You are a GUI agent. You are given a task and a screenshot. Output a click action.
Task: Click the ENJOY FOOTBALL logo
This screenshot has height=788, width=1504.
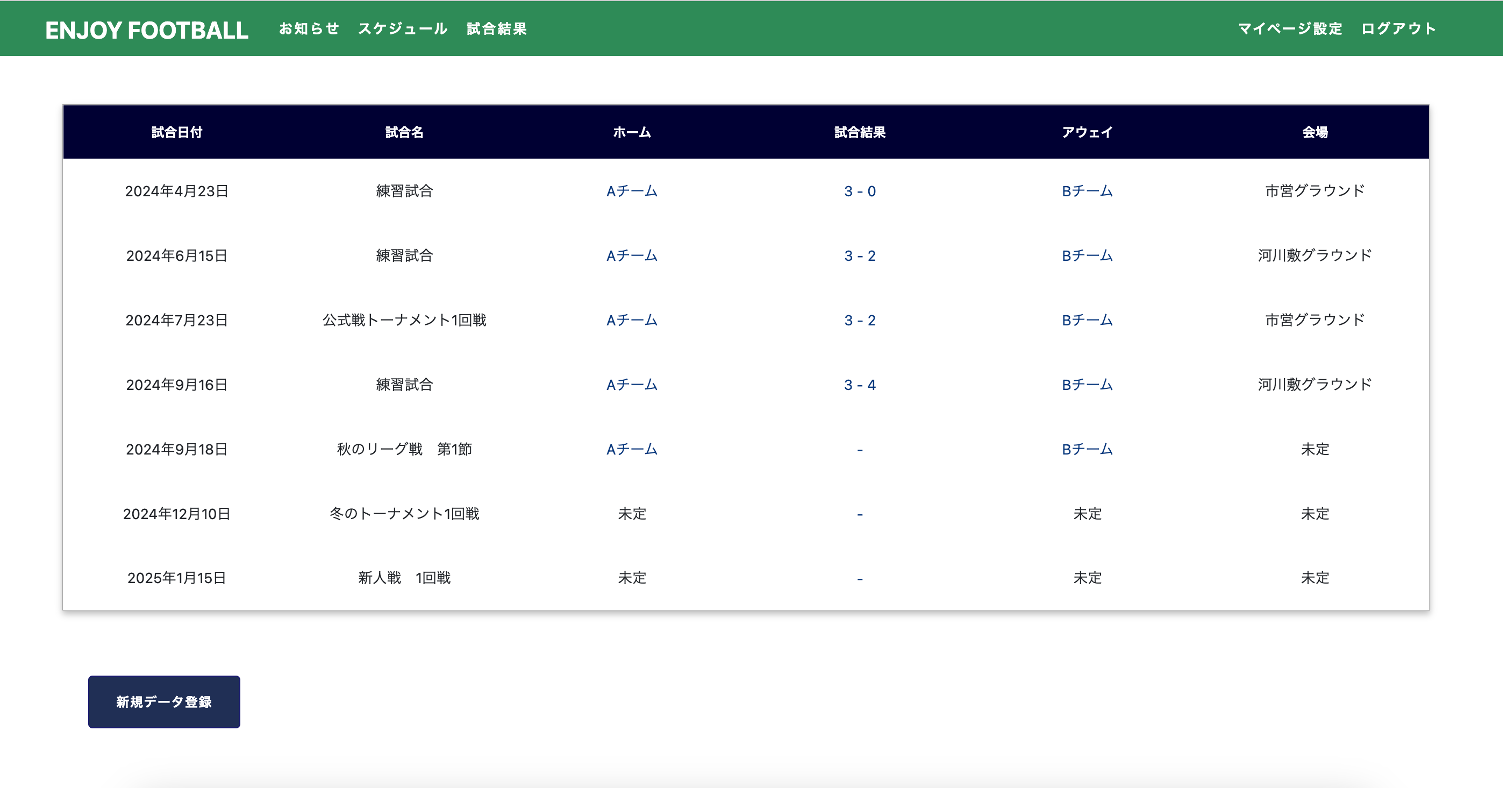145,31
